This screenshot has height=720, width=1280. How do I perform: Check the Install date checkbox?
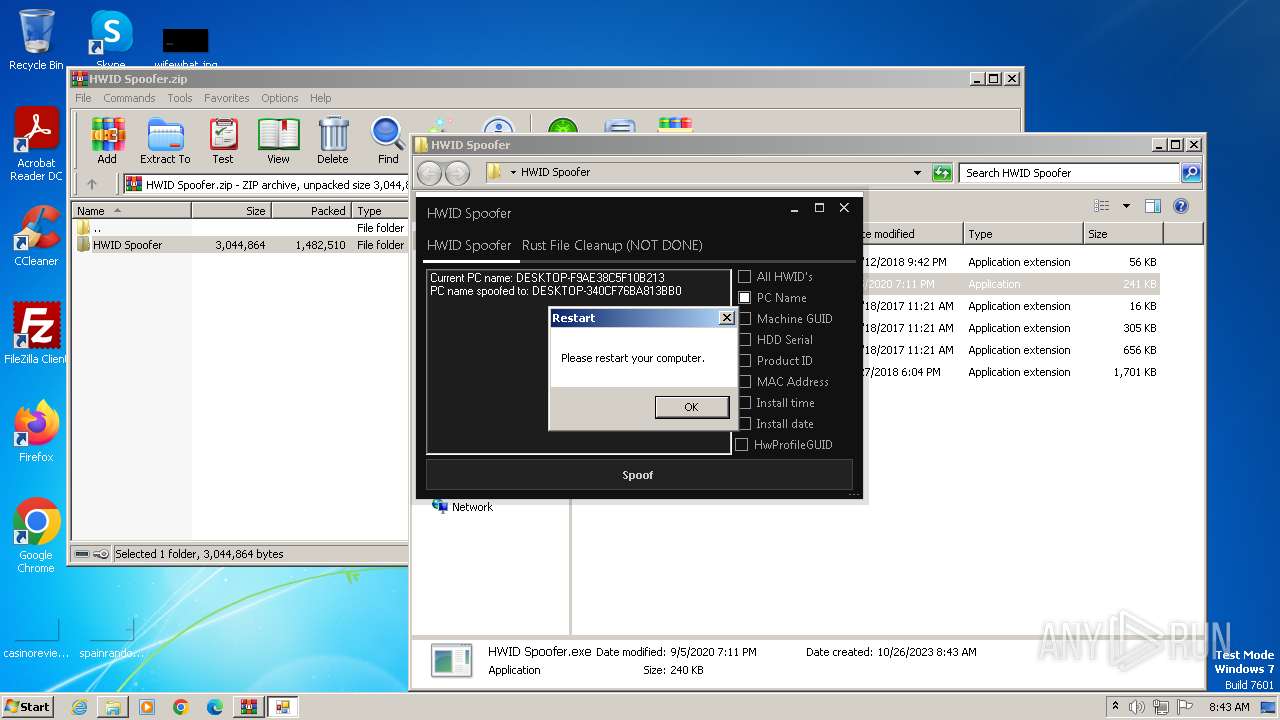tap(744, 424)
